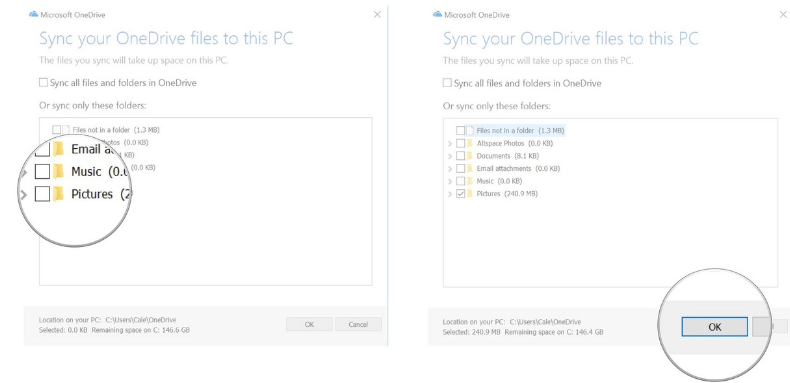The image size is (790, 383).
Task: Expand the Altspace Photos folder in right dialog
Action: (450, 144)
